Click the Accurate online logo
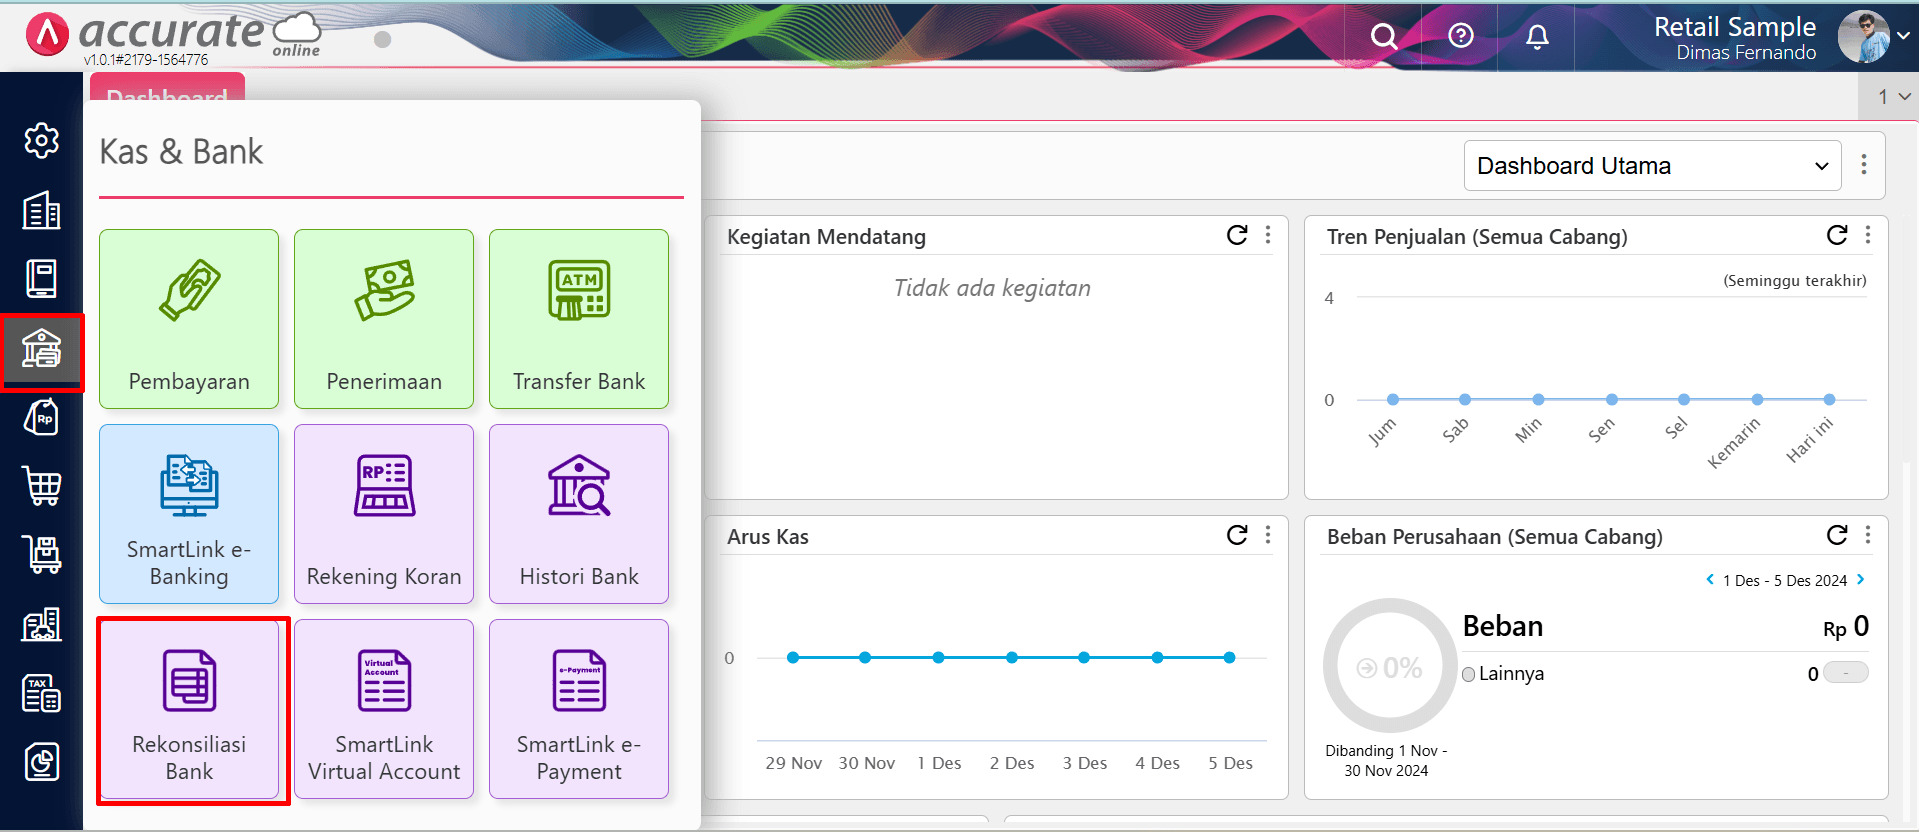Image resolution: width=1919 pixels, height=832 pixels. (x=173, y=35)
